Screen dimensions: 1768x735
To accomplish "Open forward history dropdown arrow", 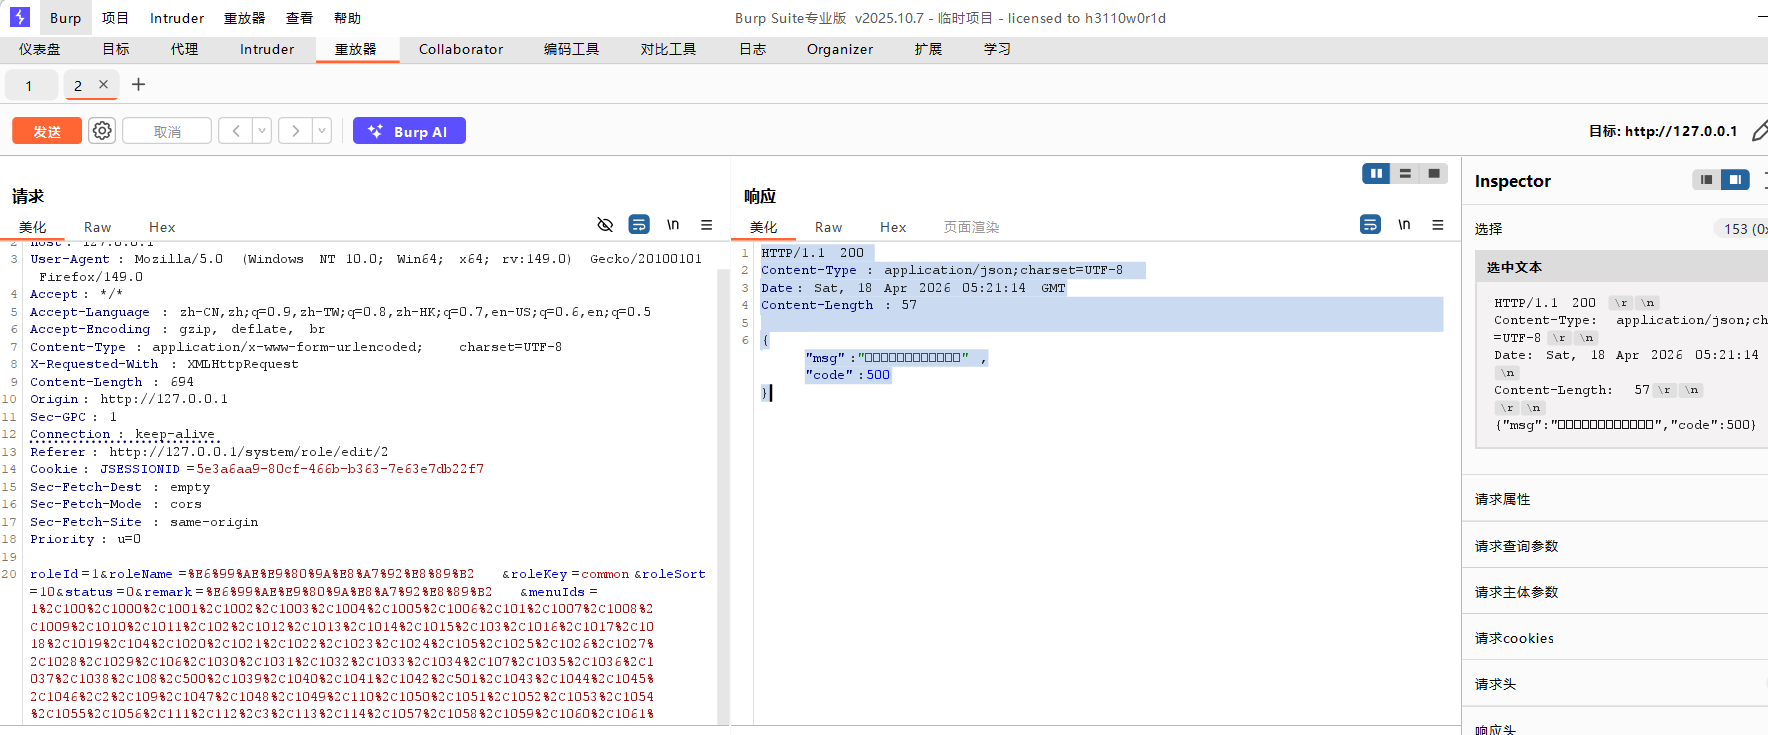I will pos(322,131).
